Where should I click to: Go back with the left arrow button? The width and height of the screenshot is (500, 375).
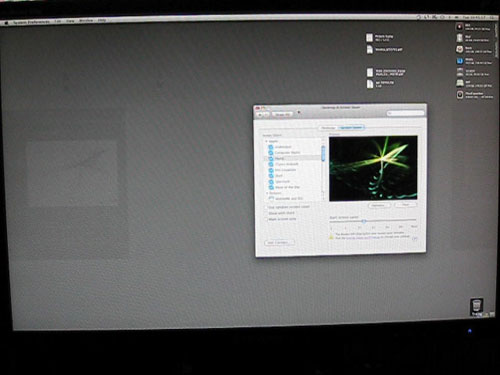pos(260,115)
